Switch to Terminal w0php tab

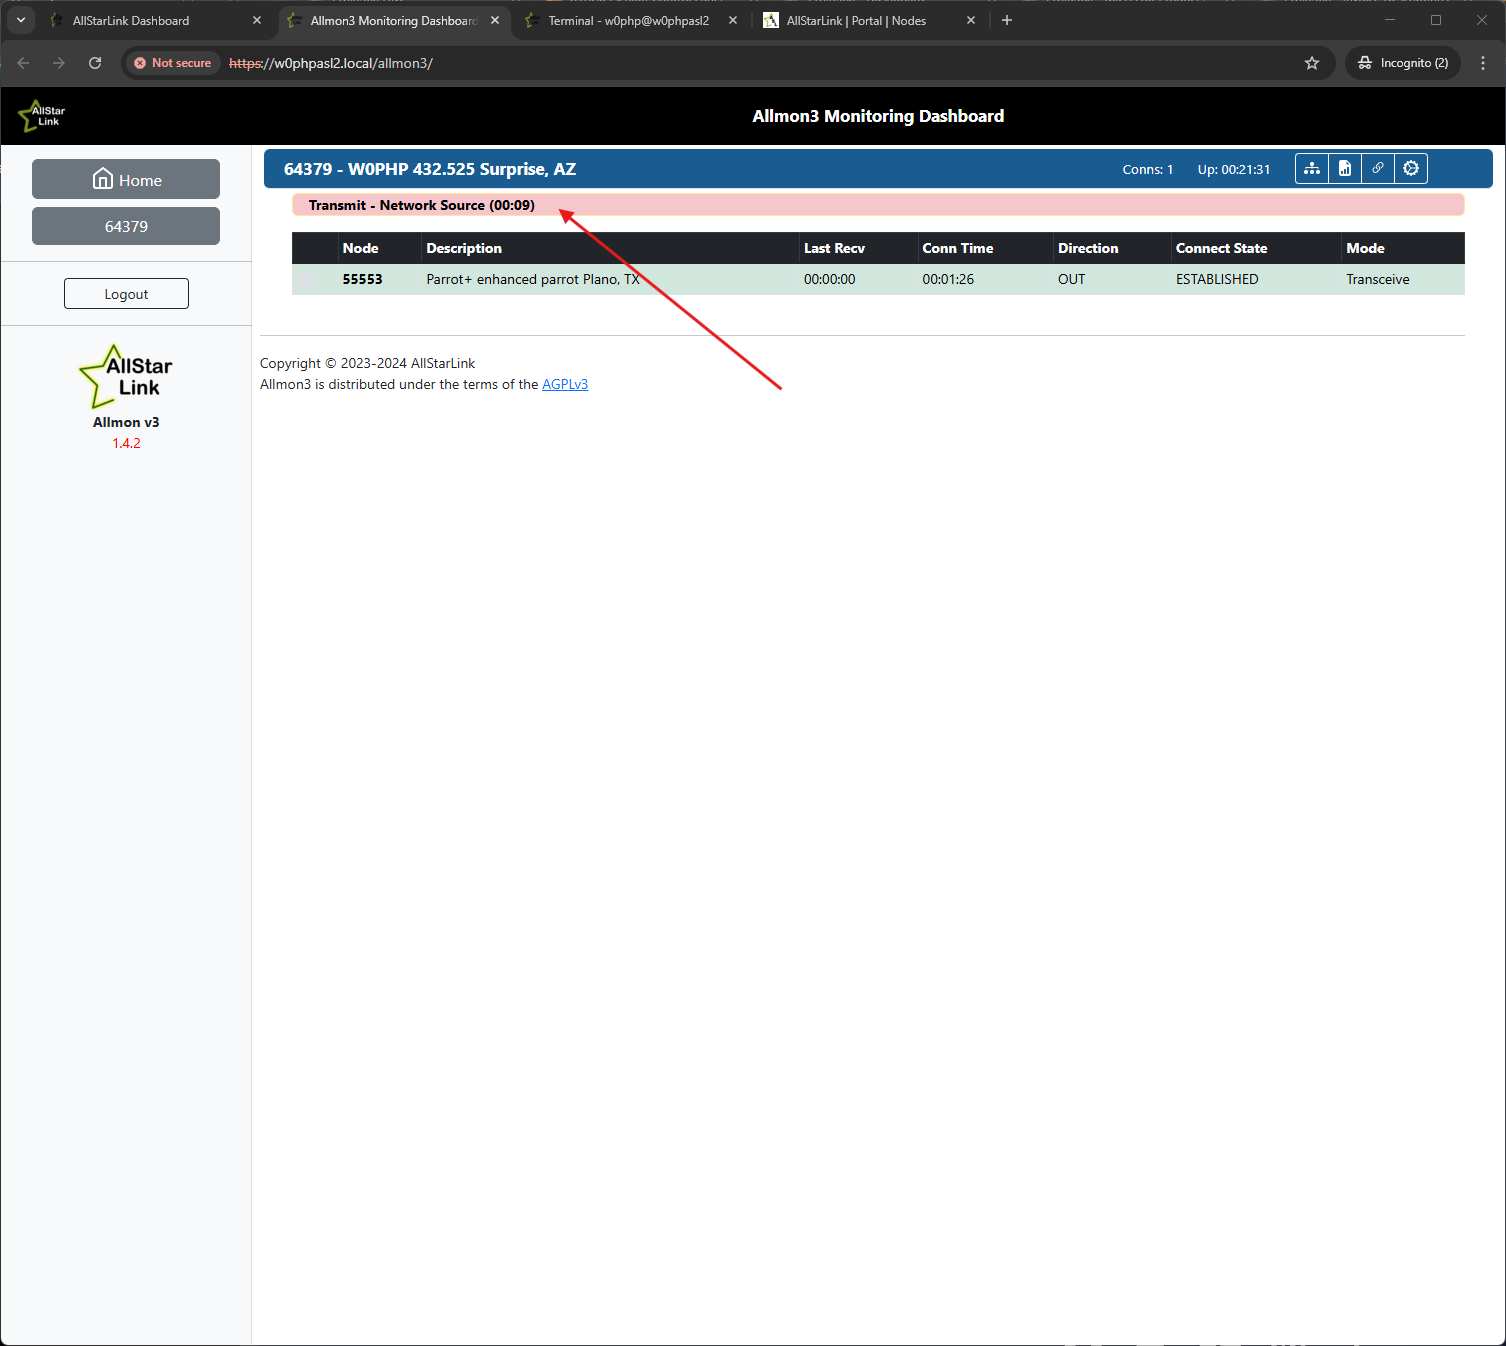(x=628, y=21)
